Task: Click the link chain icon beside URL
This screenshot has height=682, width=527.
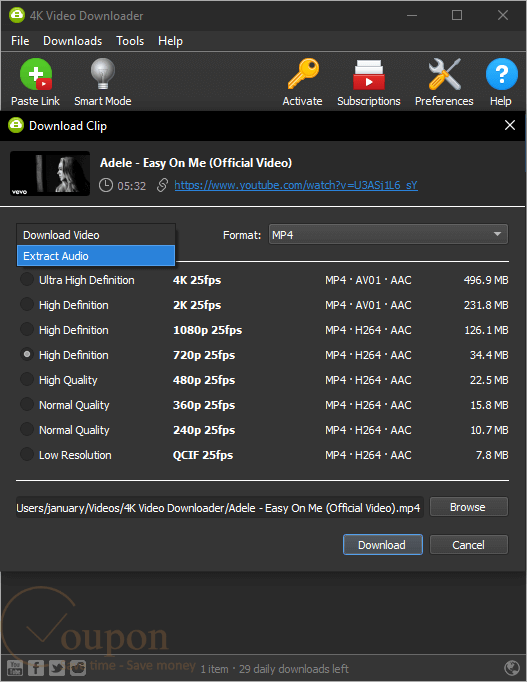Action: [162, 185]
